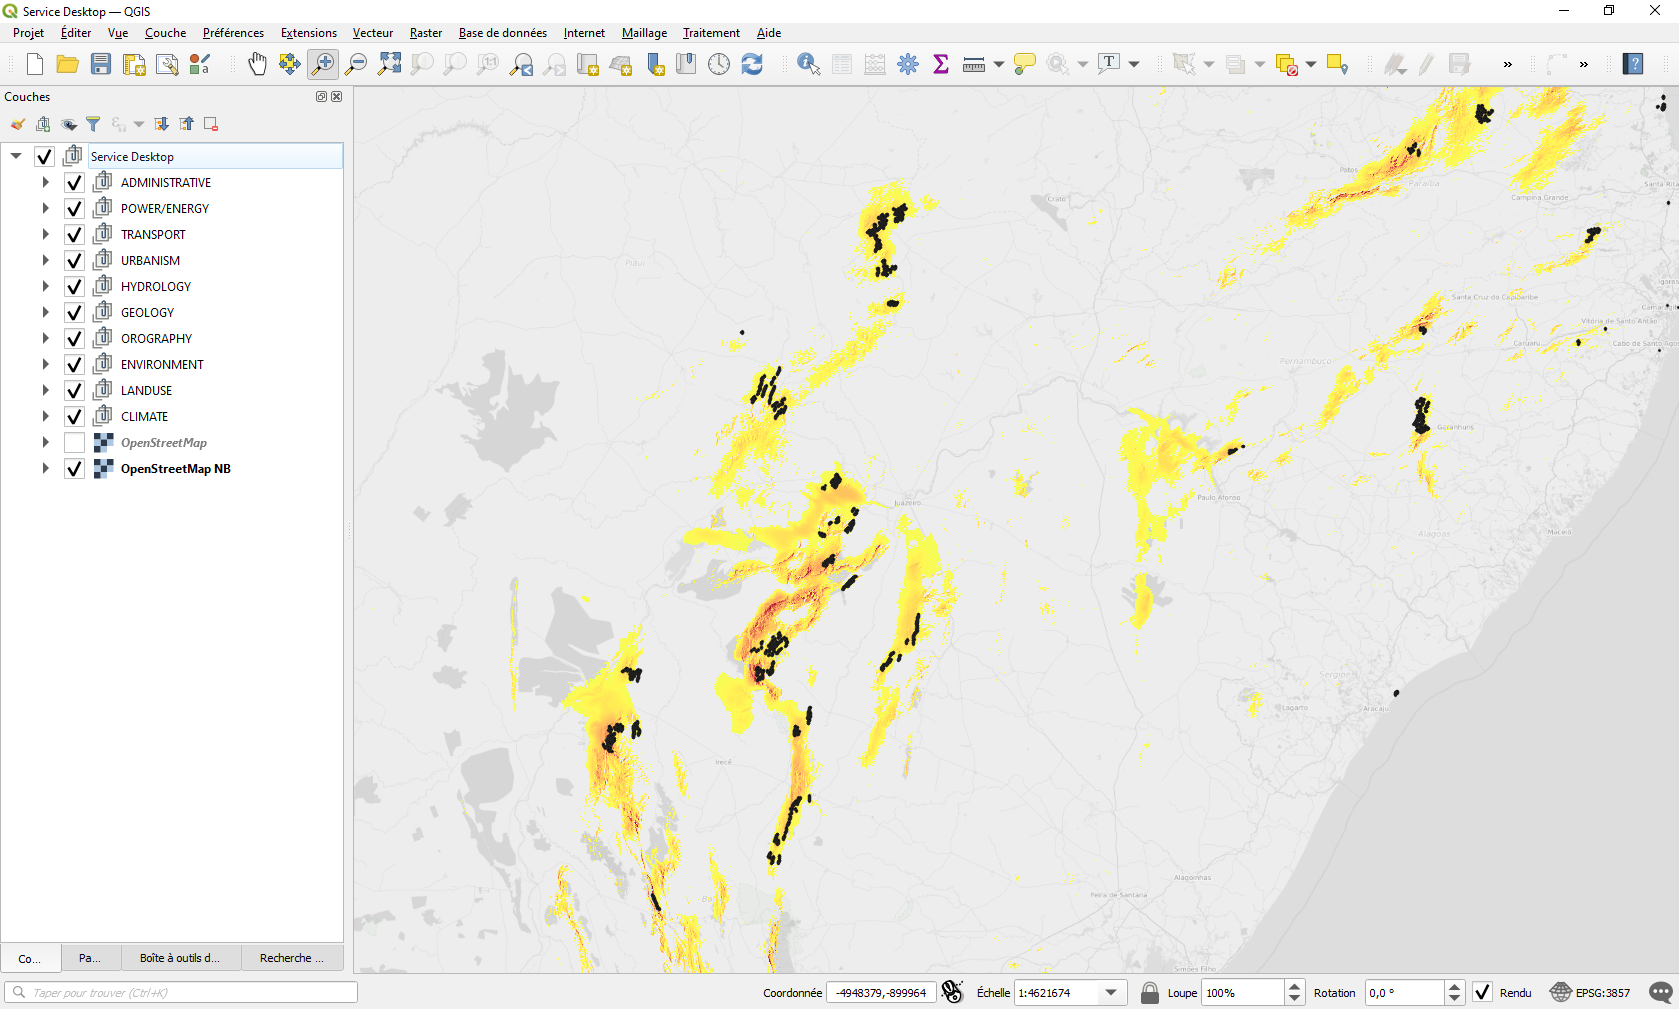Click the Remove layer/group icon
Image resolution: width=1679 pixels, height=1009 pixels.
click(x=211, y=124)
